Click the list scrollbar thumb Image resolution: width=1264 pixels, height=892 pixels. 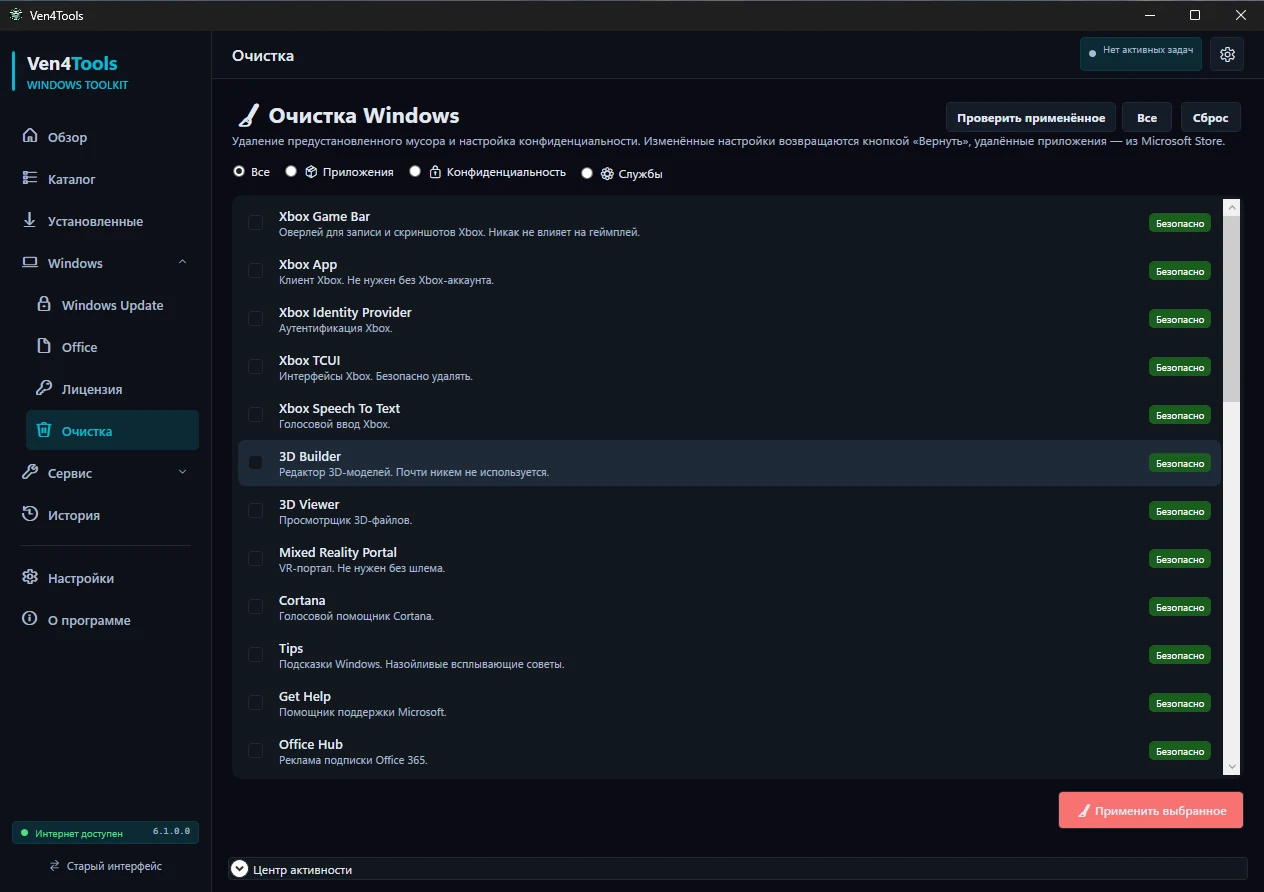1232,308
